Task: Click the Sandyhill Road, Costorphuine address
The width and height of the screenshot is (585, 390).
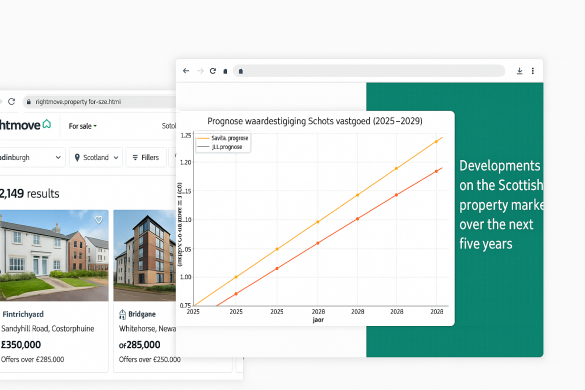Action: click(48, 329)
